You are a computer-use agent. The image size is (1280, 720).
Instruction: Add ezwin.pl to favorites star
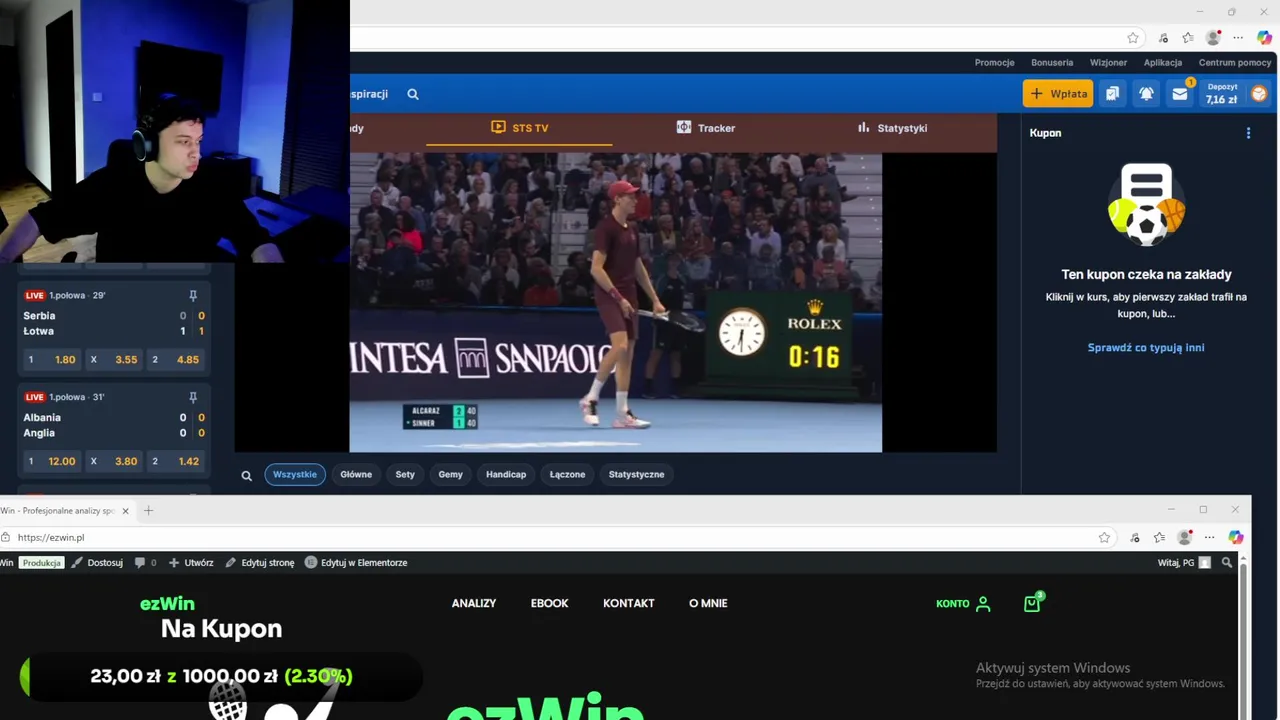click(x=1104, y=537)
